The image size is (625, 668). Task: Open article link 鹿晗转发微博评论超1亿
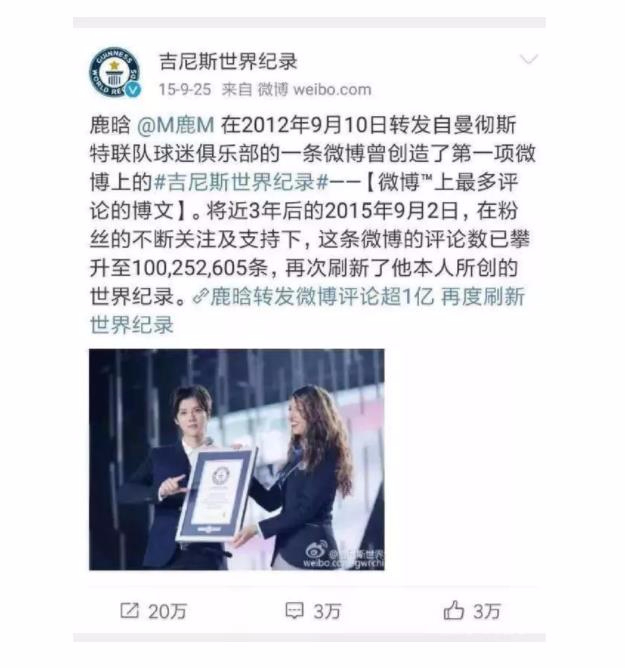point(322,297)
